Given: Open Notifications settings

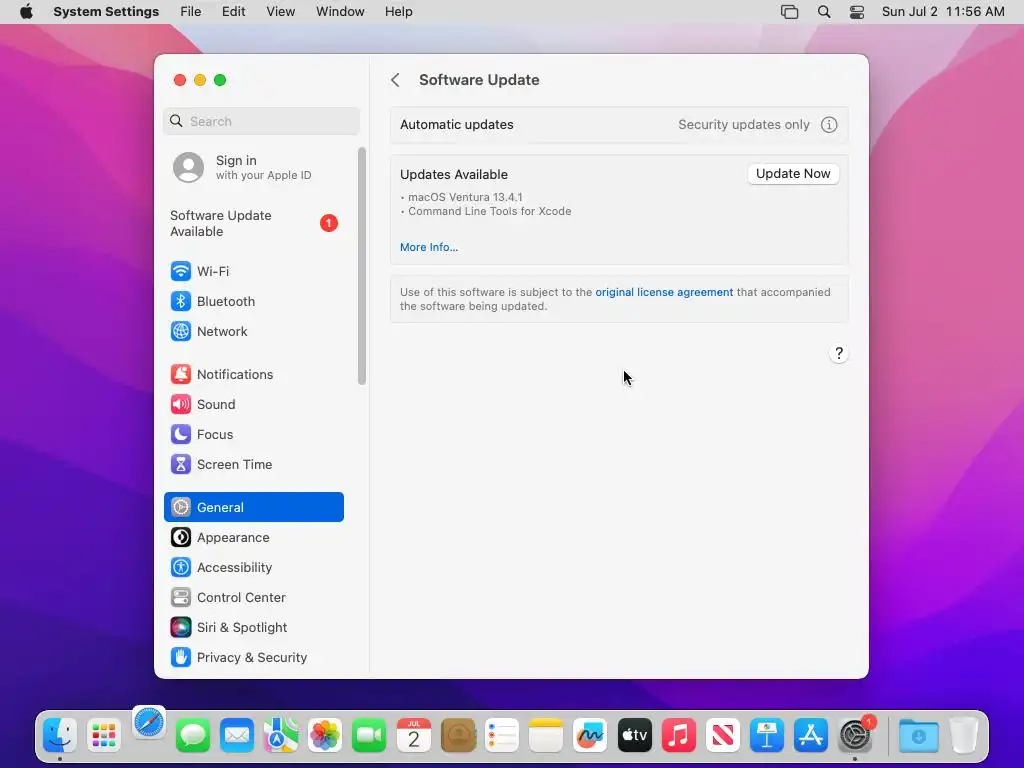Looking at the screenshot, I should pos(253,374).
